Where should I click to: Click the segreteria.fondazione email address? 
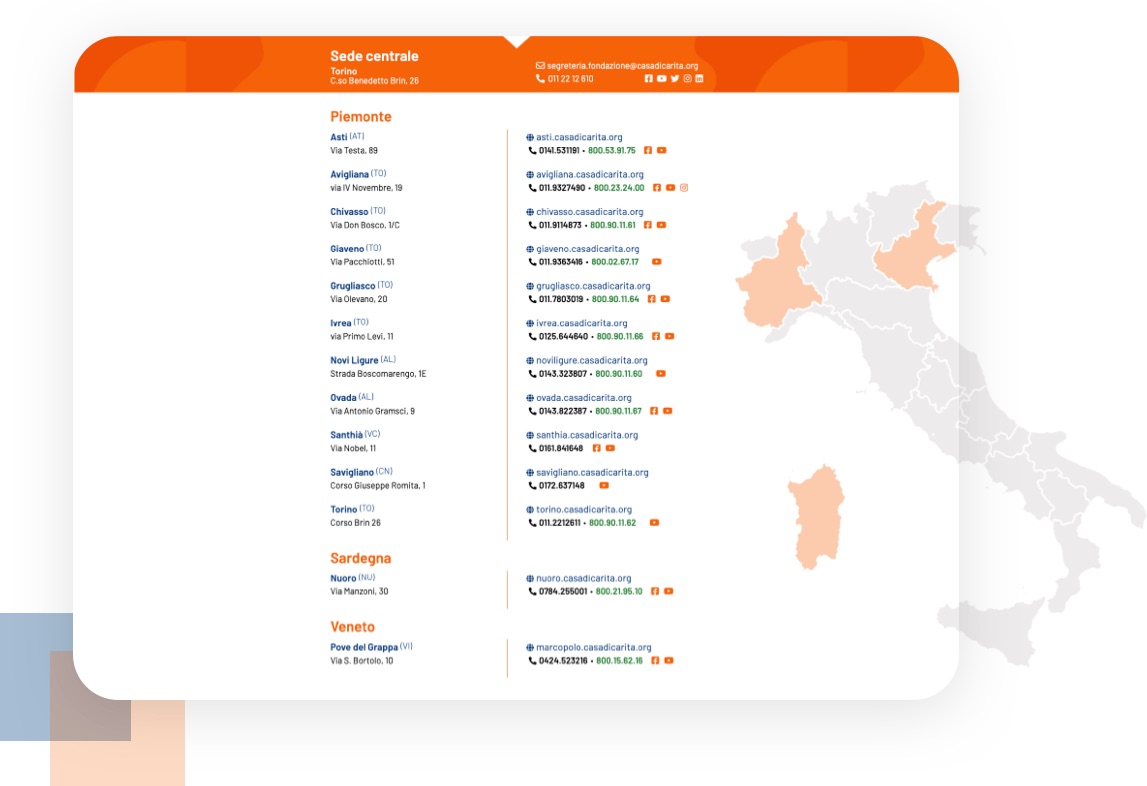coord(622,66)
